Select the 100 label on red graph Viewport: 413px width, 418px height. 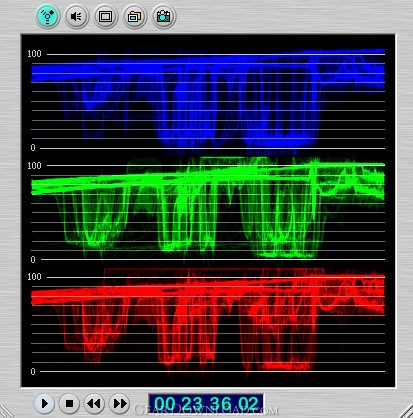(34, 277)
